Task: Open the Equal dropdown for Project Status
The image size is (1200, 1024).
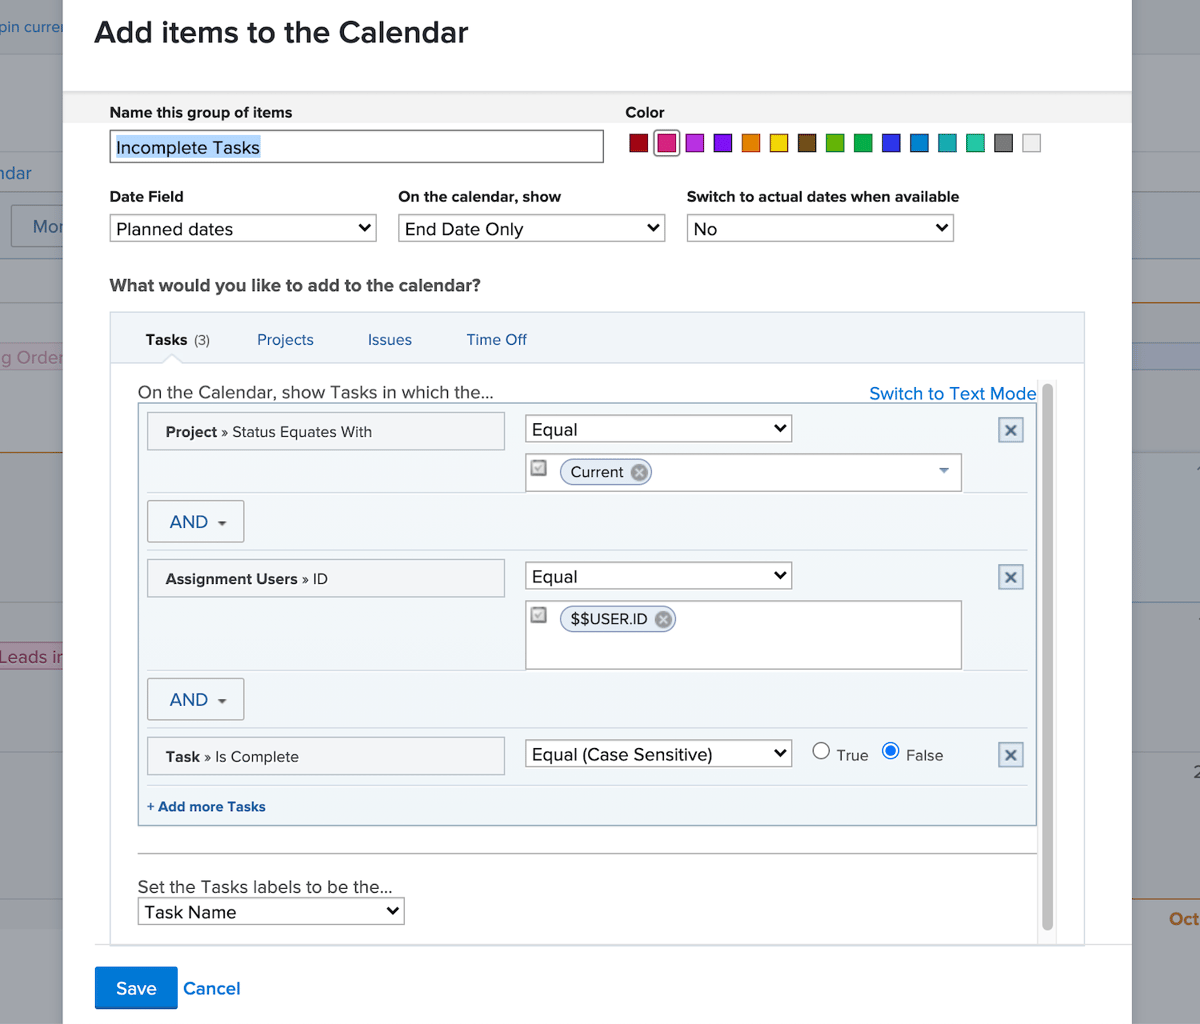Action: click(x=658, y=428)
